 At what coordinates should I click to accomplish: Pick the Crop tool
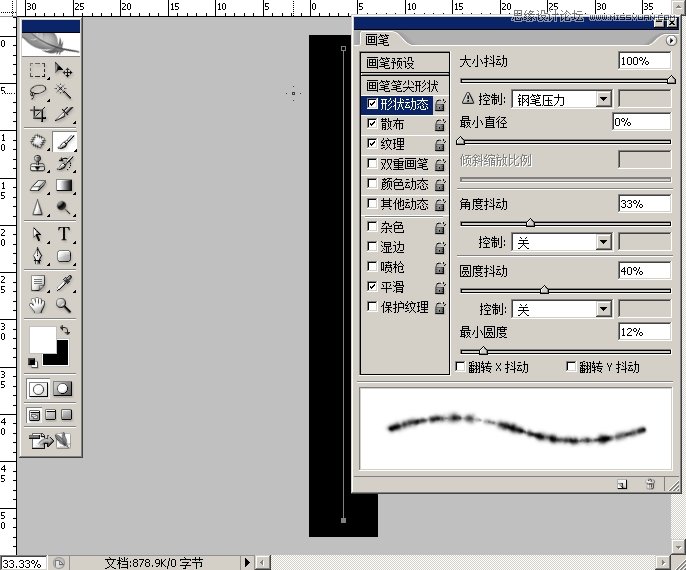click(38, 115)
